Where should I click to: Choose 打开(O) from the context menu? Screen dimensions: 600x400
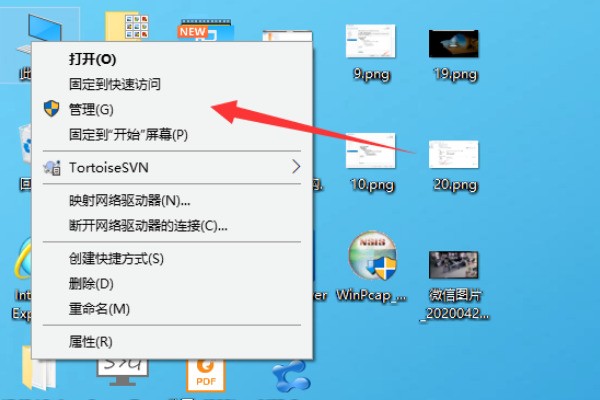[x=172, y=59]
